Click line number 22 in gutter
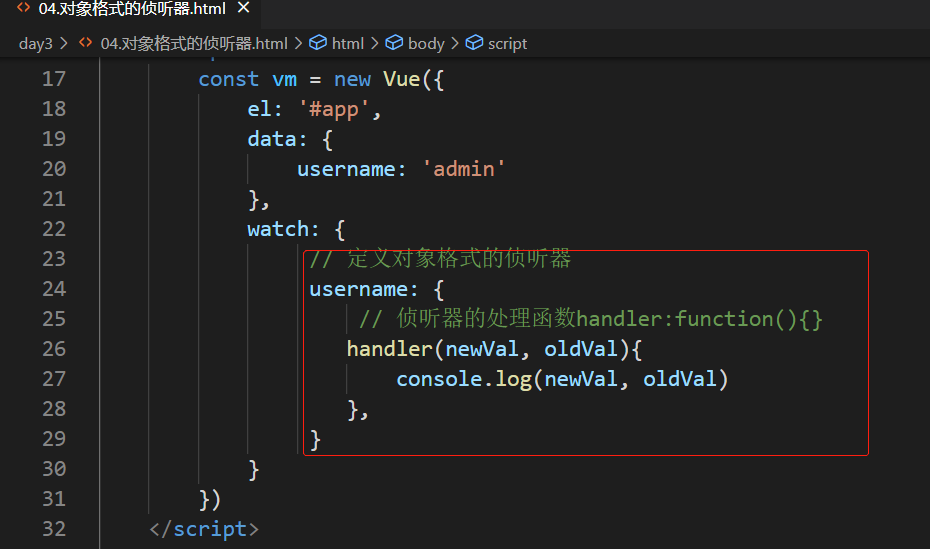This screenshot has height=549, width=930. click(54, 229)
